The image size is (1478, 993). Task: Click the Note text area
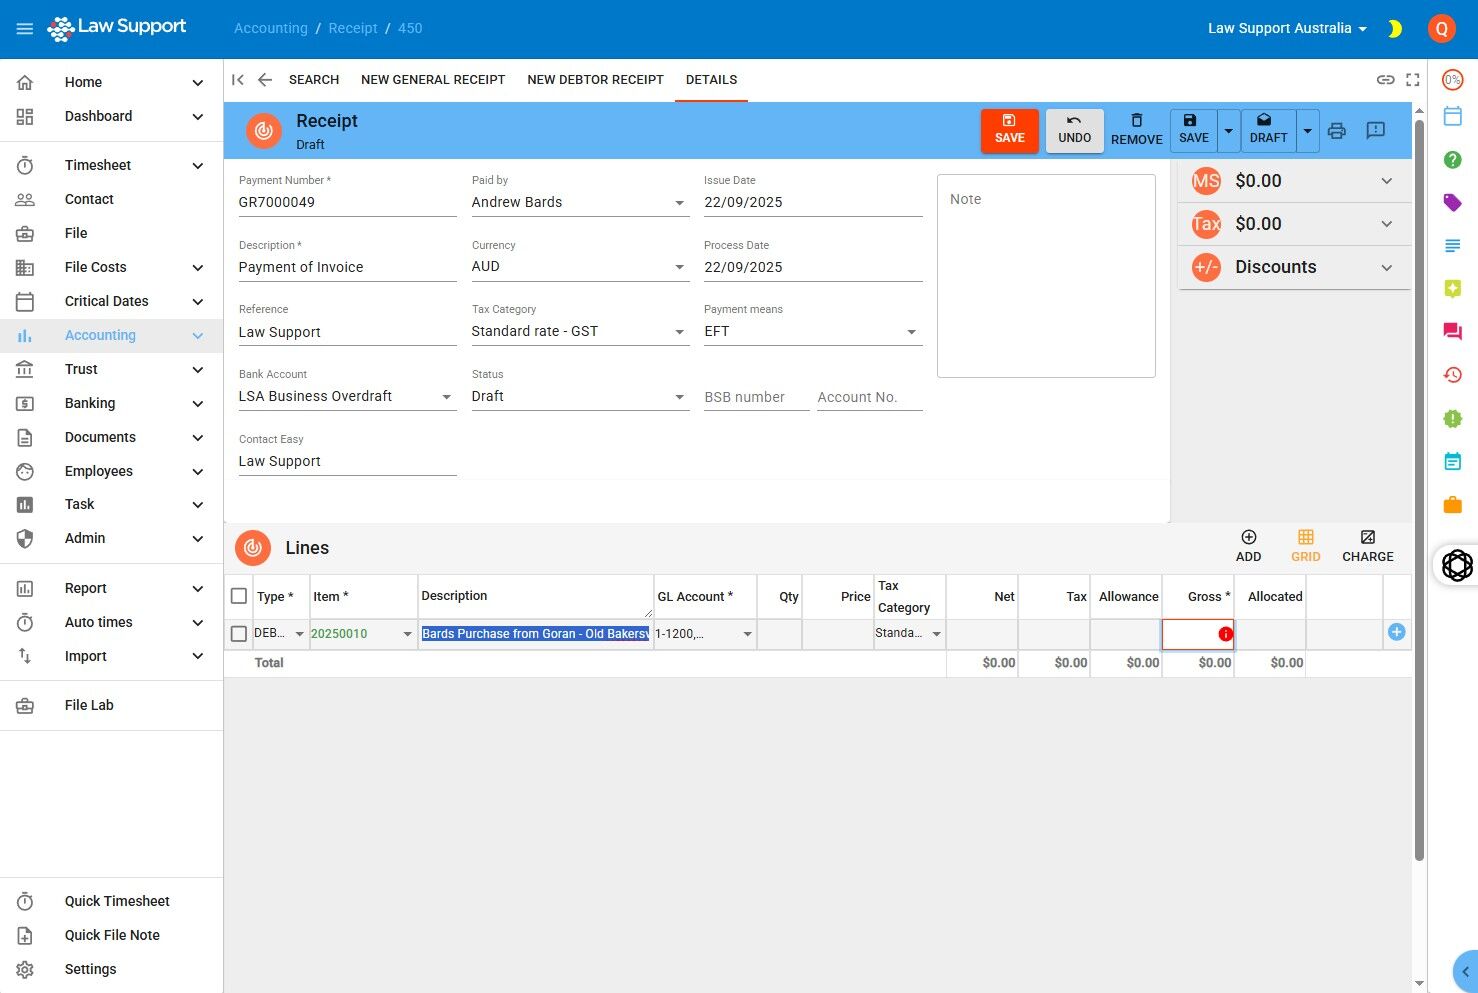point(1046,276)
